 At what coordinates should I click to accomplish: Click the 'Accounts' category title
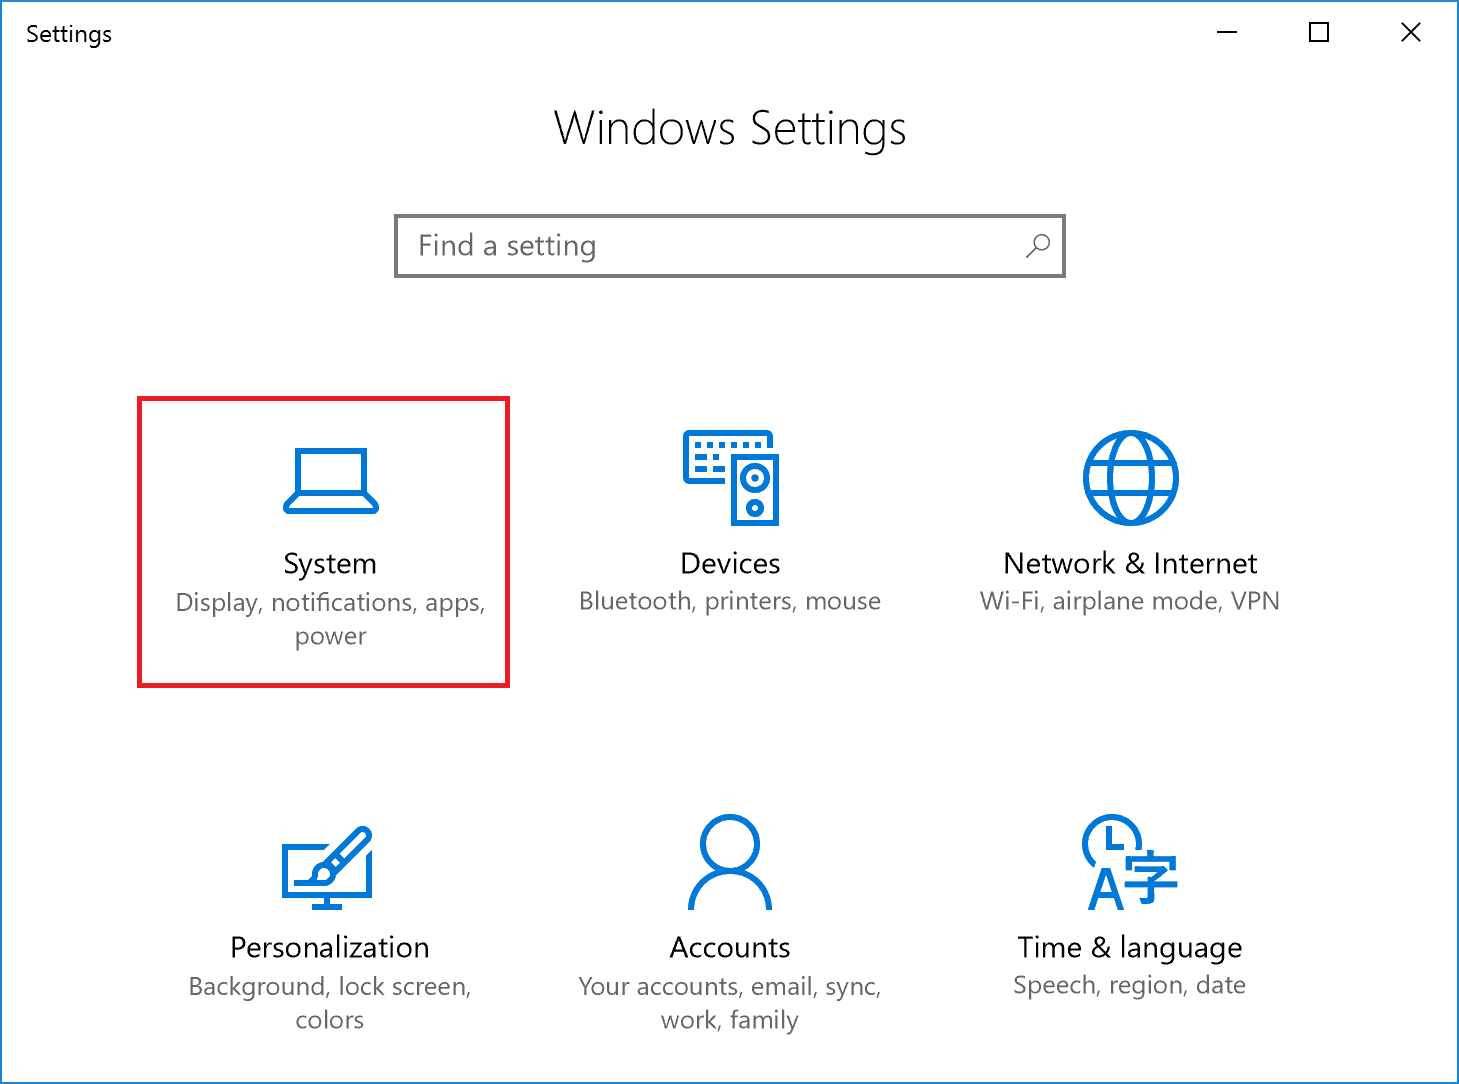[730, 947]
